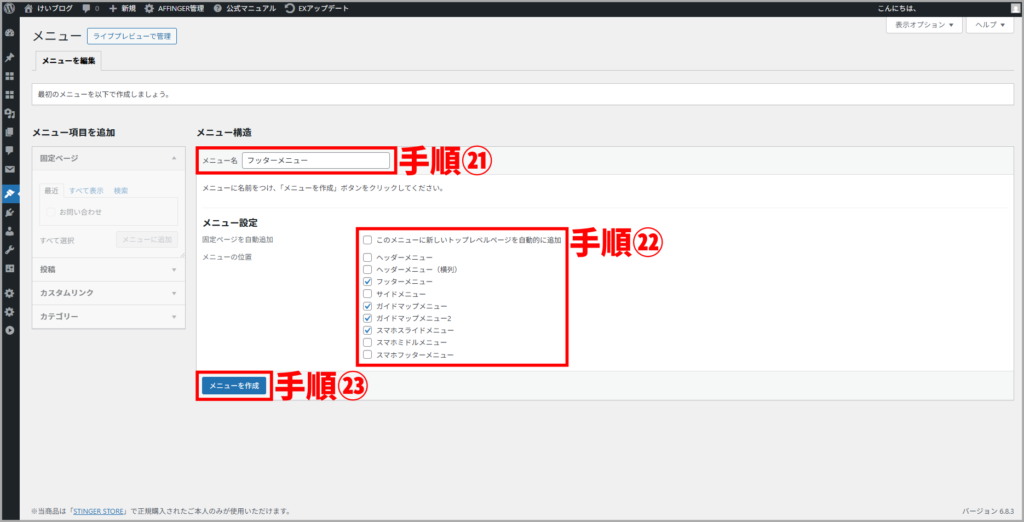Screen dimensions: 1024x522
Task: Open the Dashboard icon in sidebar
Action: [x=9, y=33]
